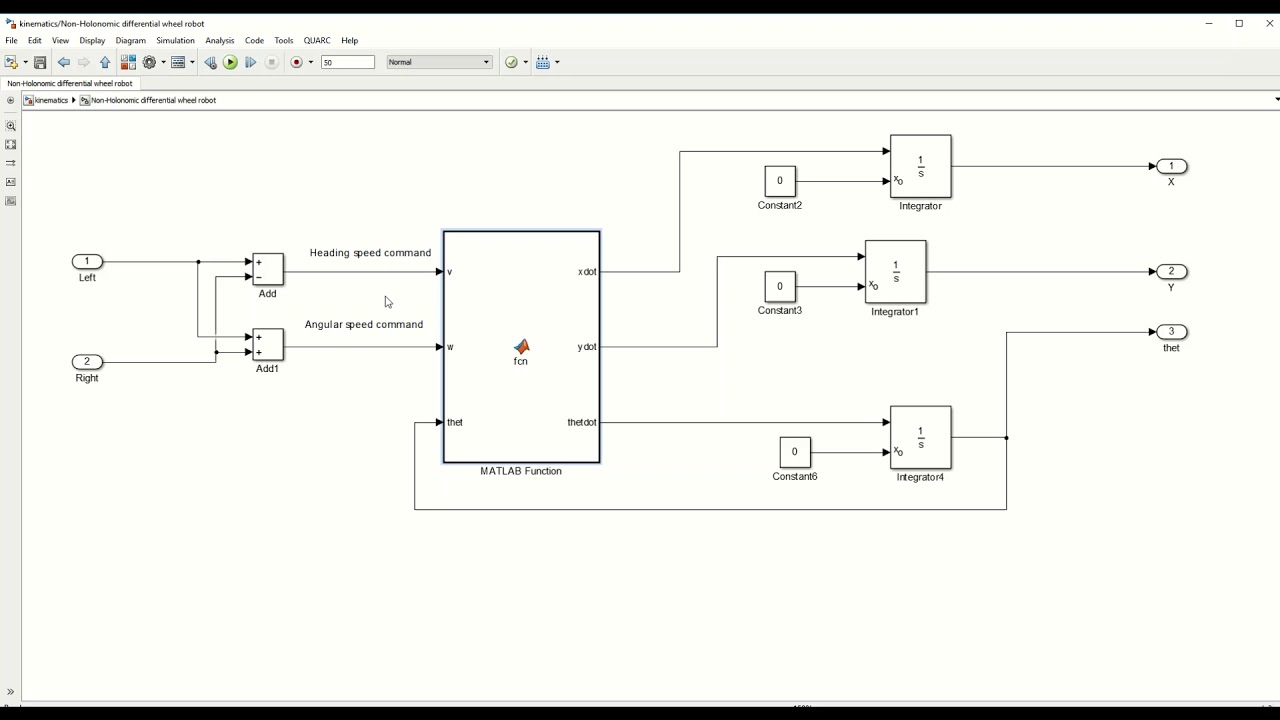Screen dimensions: 1280x720
Task: Run the simulation with green play button
Action: tap(230, 62)
